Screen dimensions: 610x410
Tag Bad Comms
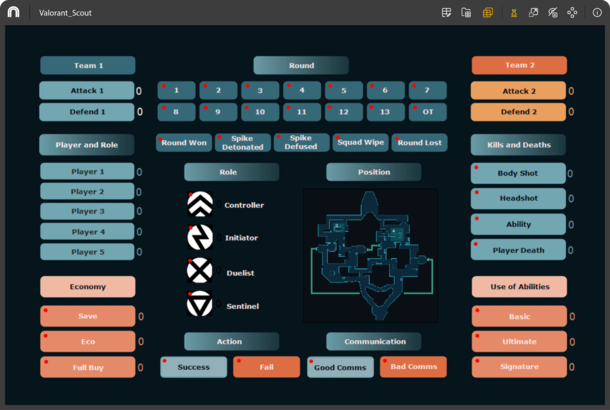pyautogui.click(x=413, y=367)
